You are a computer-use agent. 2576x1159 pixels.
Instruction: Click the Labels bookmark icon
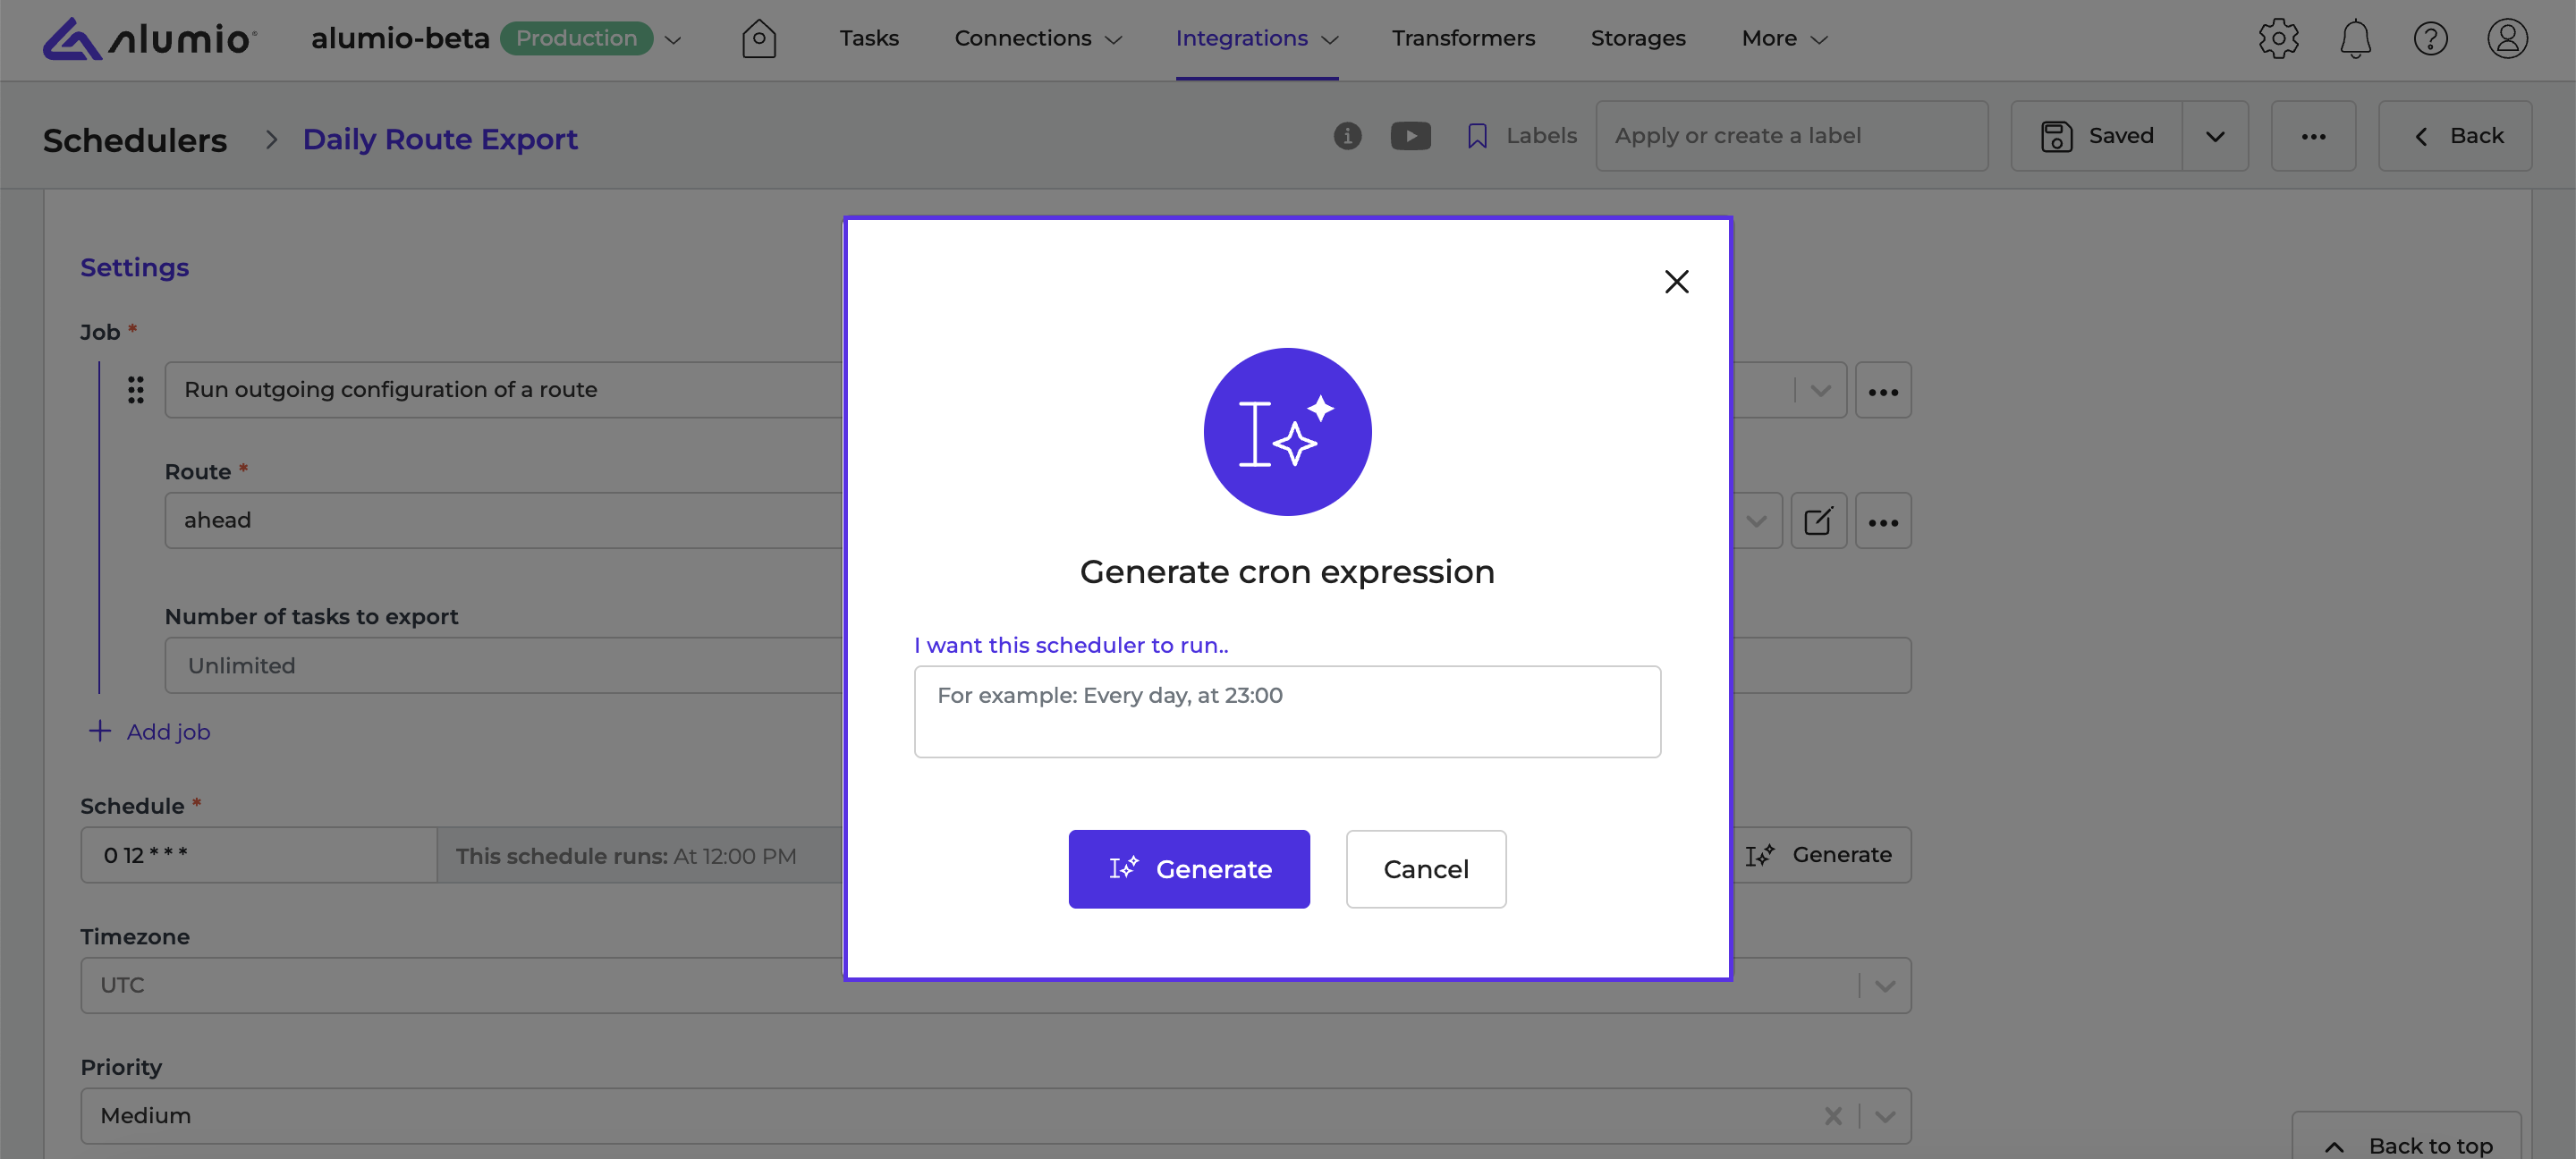pyautogui.click(x=1476, y=136)
